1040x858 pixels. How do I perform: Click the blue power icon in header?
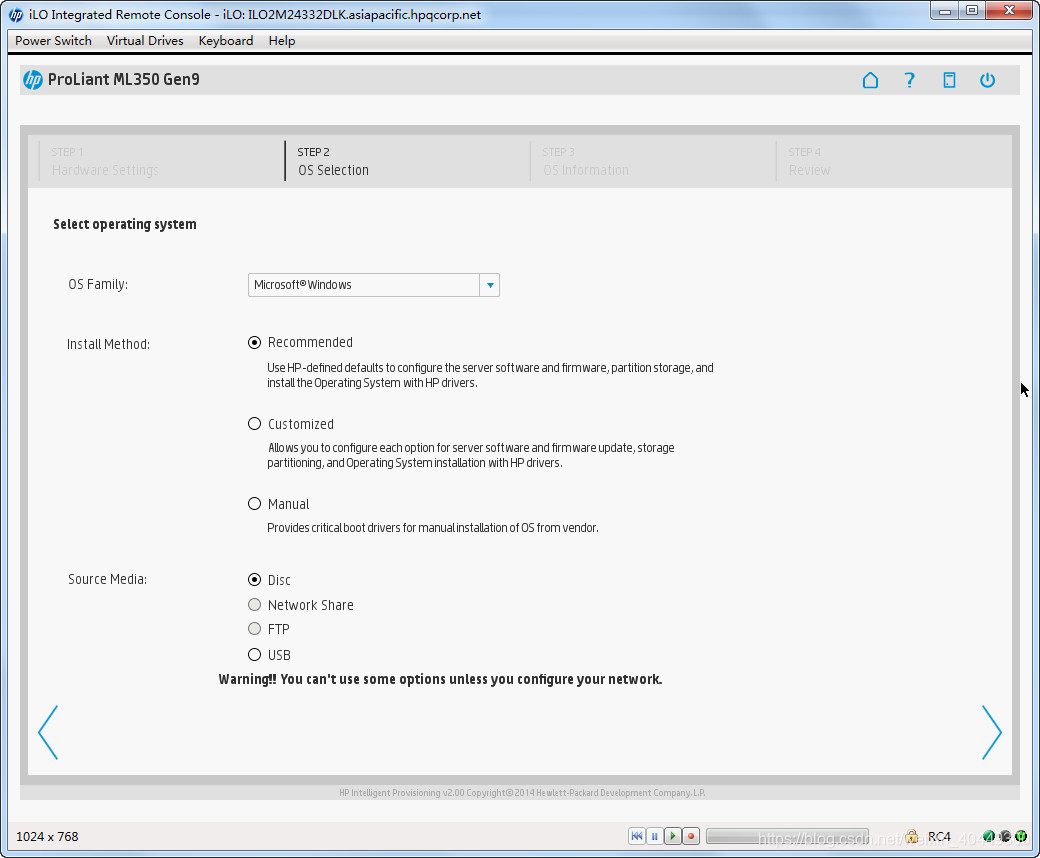coord(988,80)
